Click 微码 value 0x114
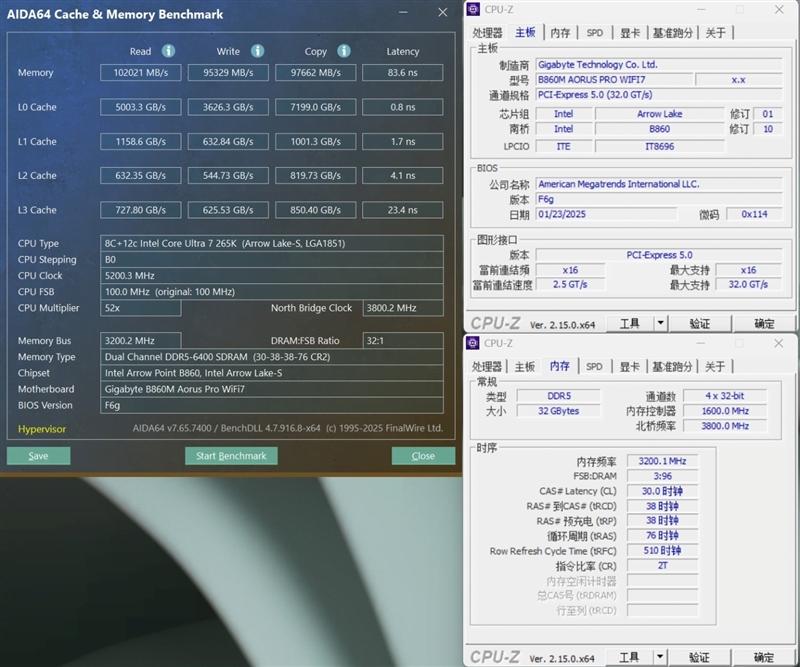The width and height of the screenshot is (800, 667). (x=754, y=214)
